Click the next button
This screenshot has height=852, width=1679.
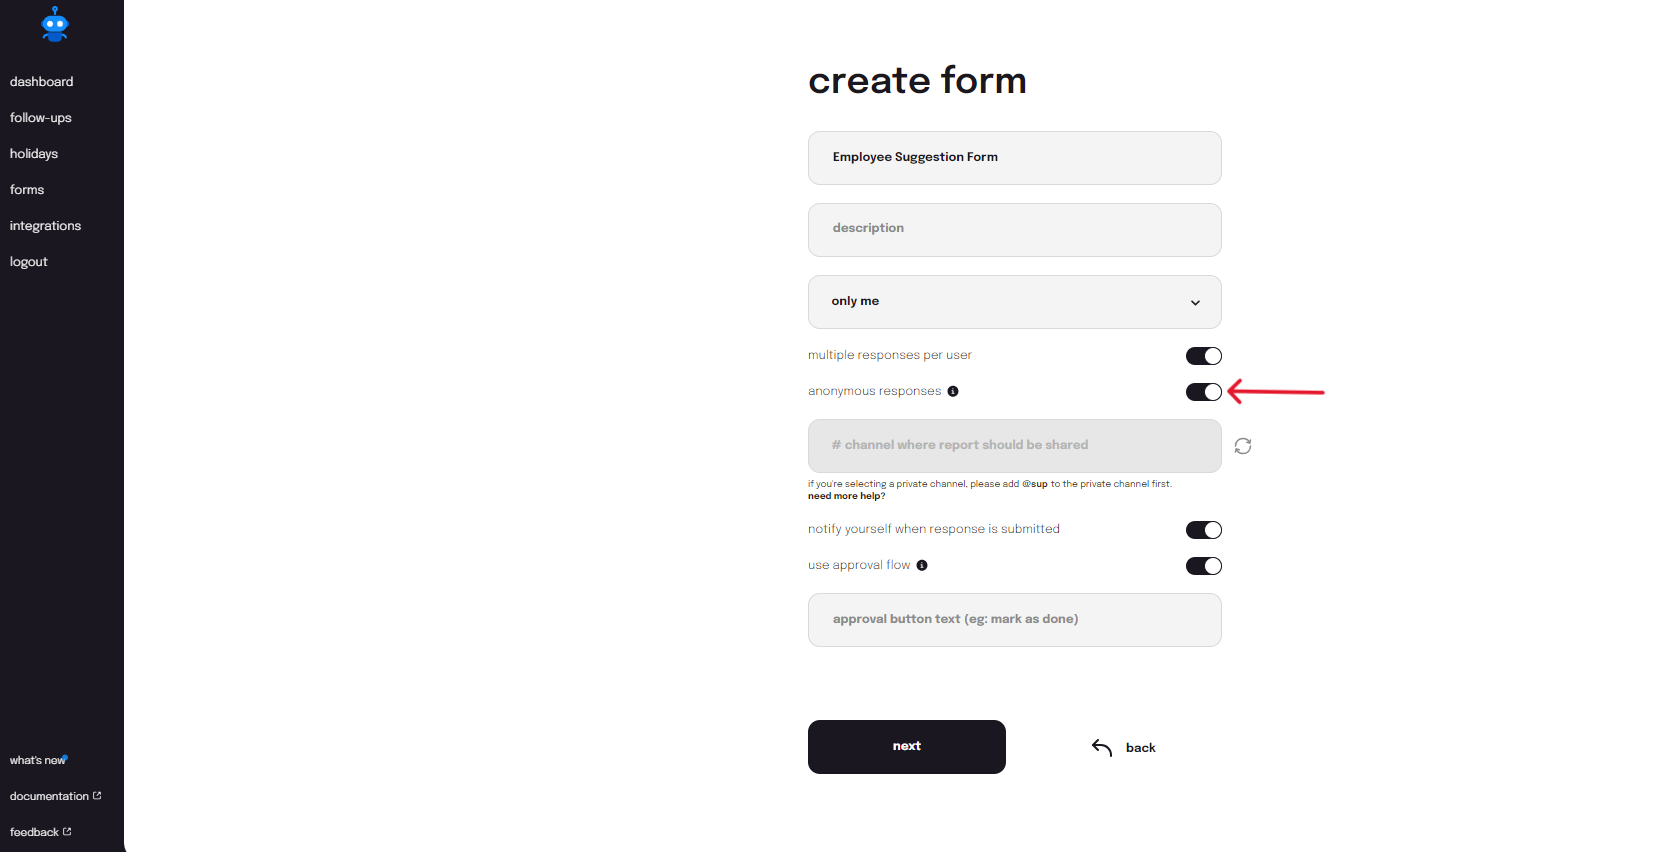pos(907,747)
